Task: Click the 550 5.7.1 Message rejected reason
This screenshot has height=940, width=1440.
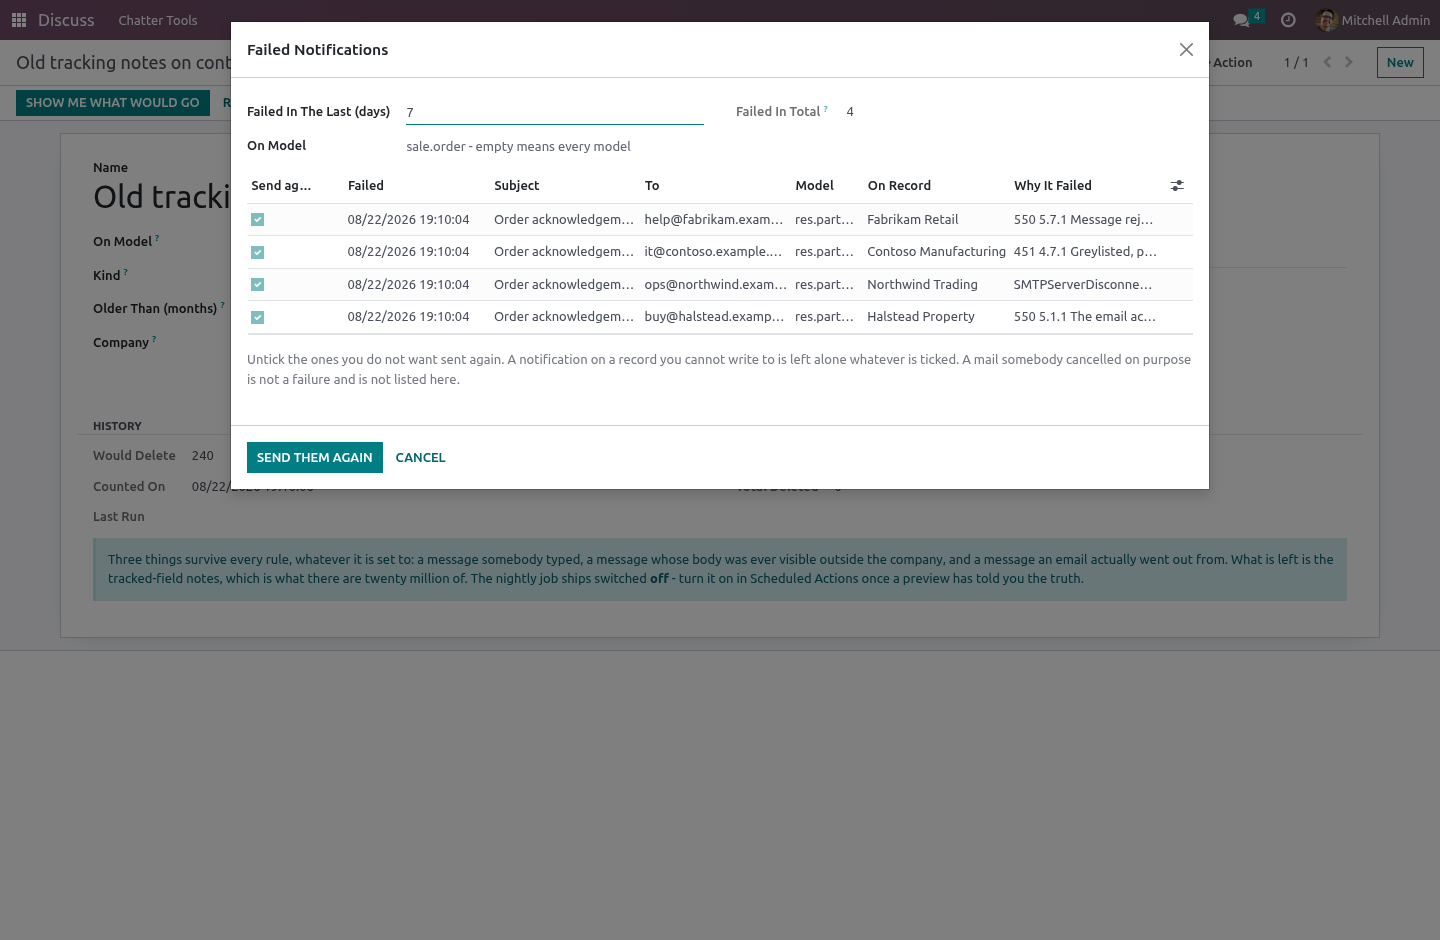Action: click(x=1083, y=220)
